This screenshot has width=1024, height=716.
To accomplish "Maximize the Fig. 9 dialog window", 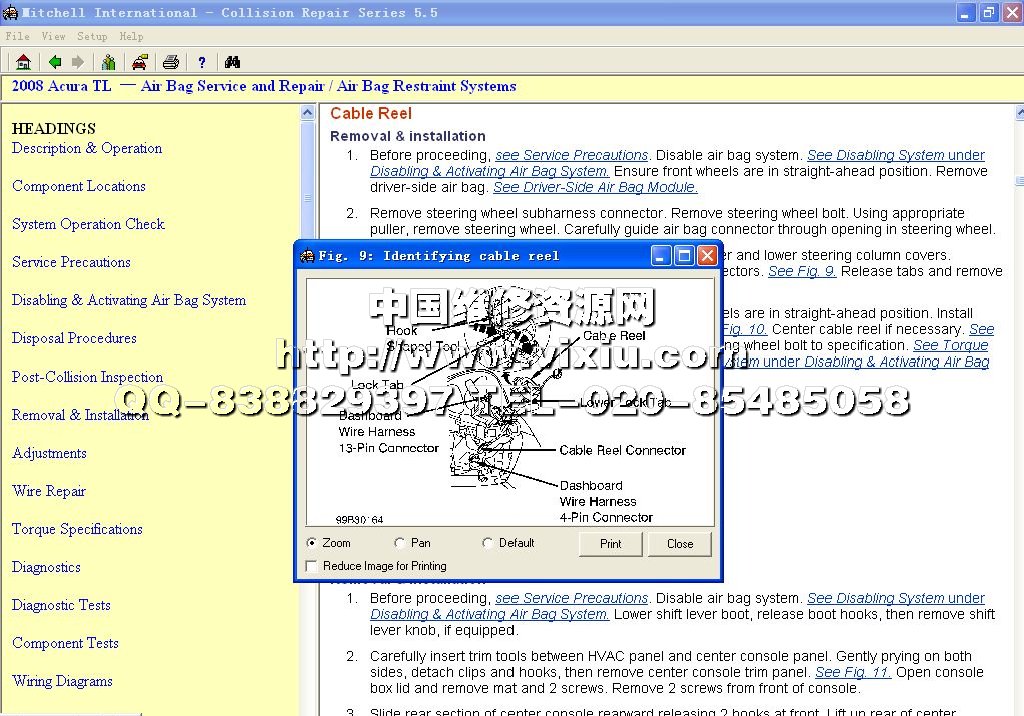I will pyautogui.click(x=684, y=256).
